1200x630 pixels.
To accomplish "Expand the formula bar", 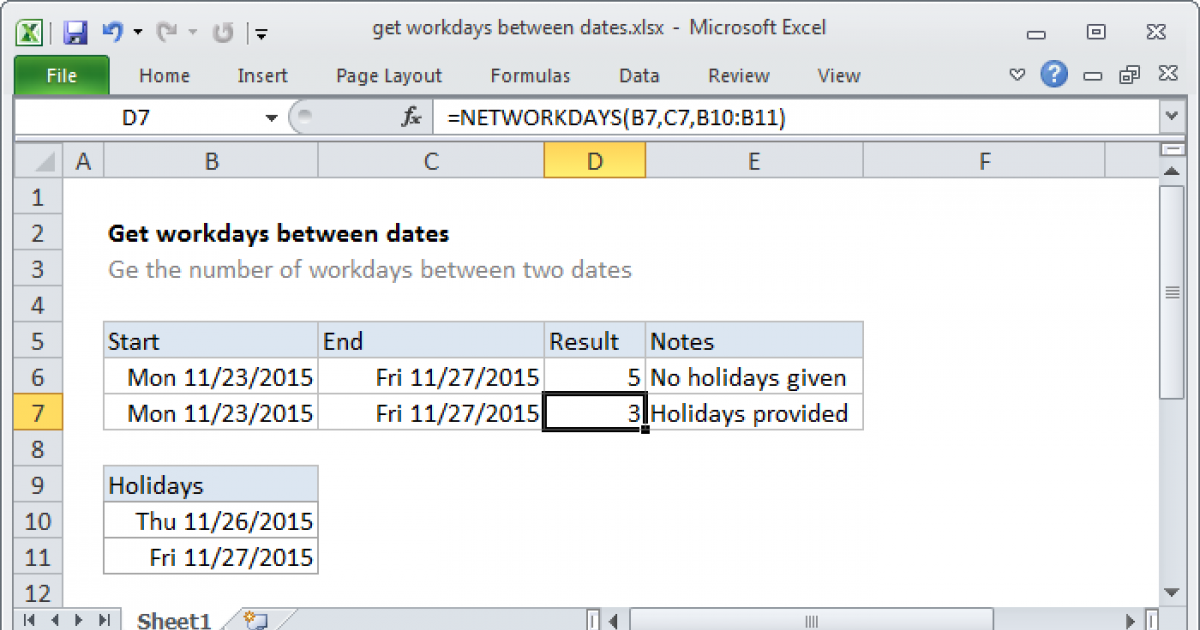I will click(x=1171, y=118).
